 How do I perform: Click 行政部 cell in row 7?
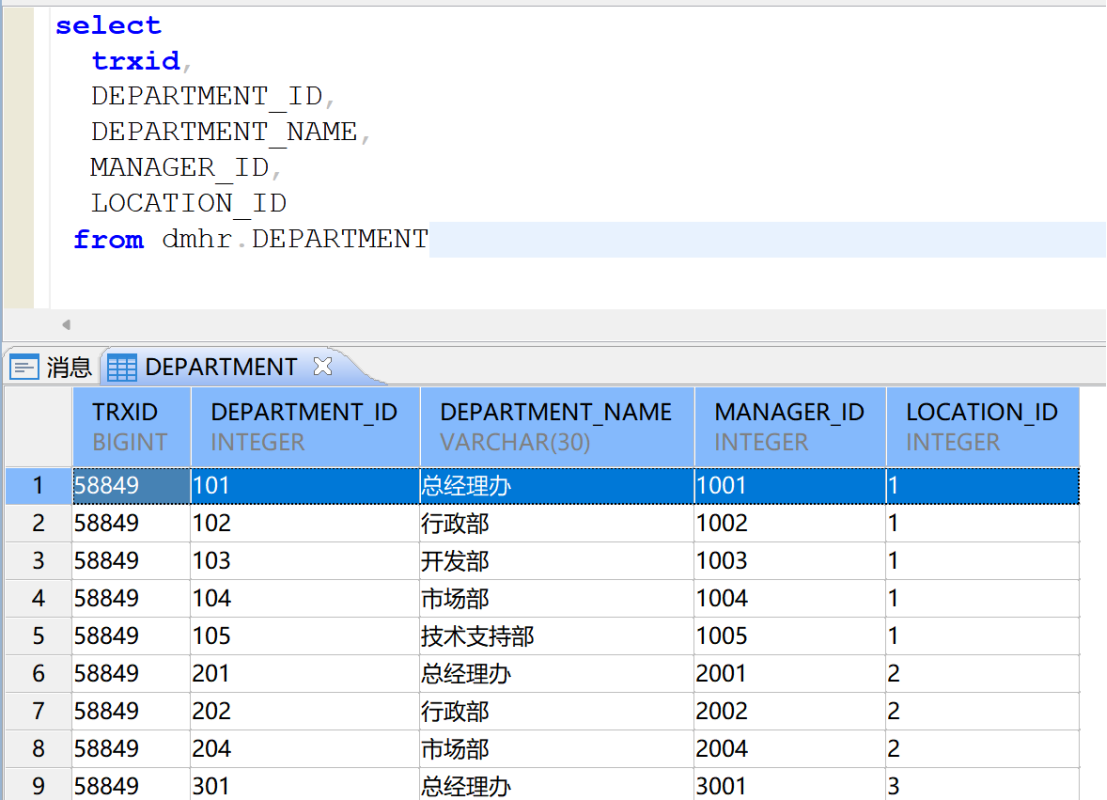pyautogui.click(x=557, y=711)
